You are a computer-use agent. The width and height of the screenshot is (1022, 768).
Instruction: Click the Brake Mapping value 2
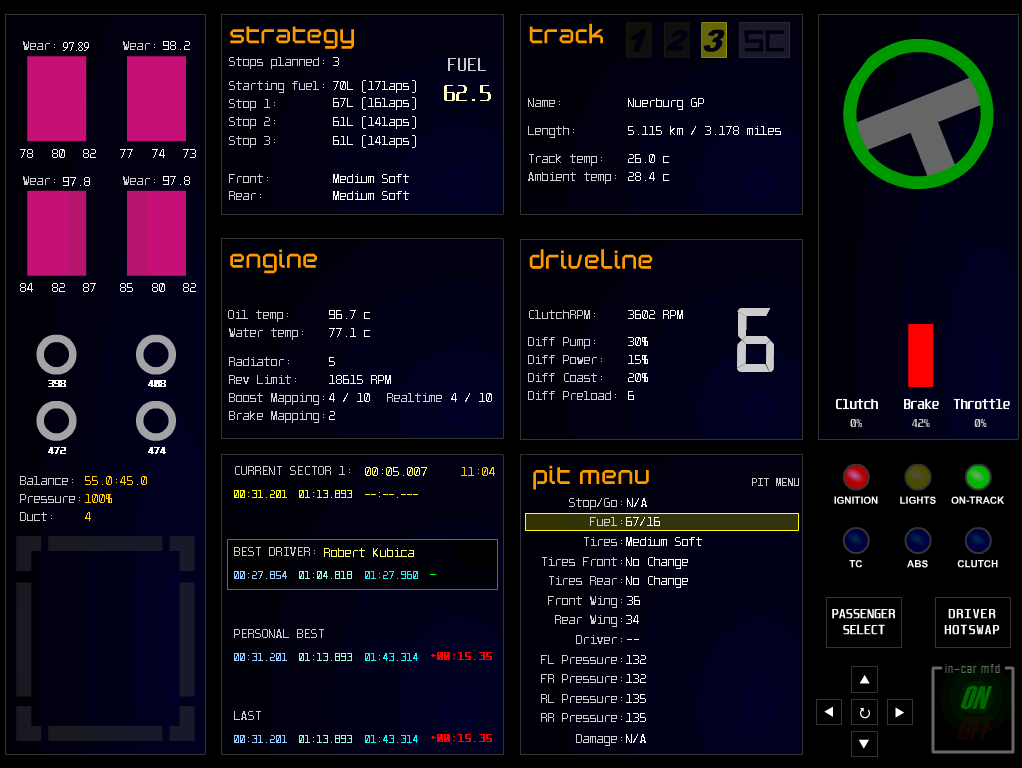coord(332,416)
